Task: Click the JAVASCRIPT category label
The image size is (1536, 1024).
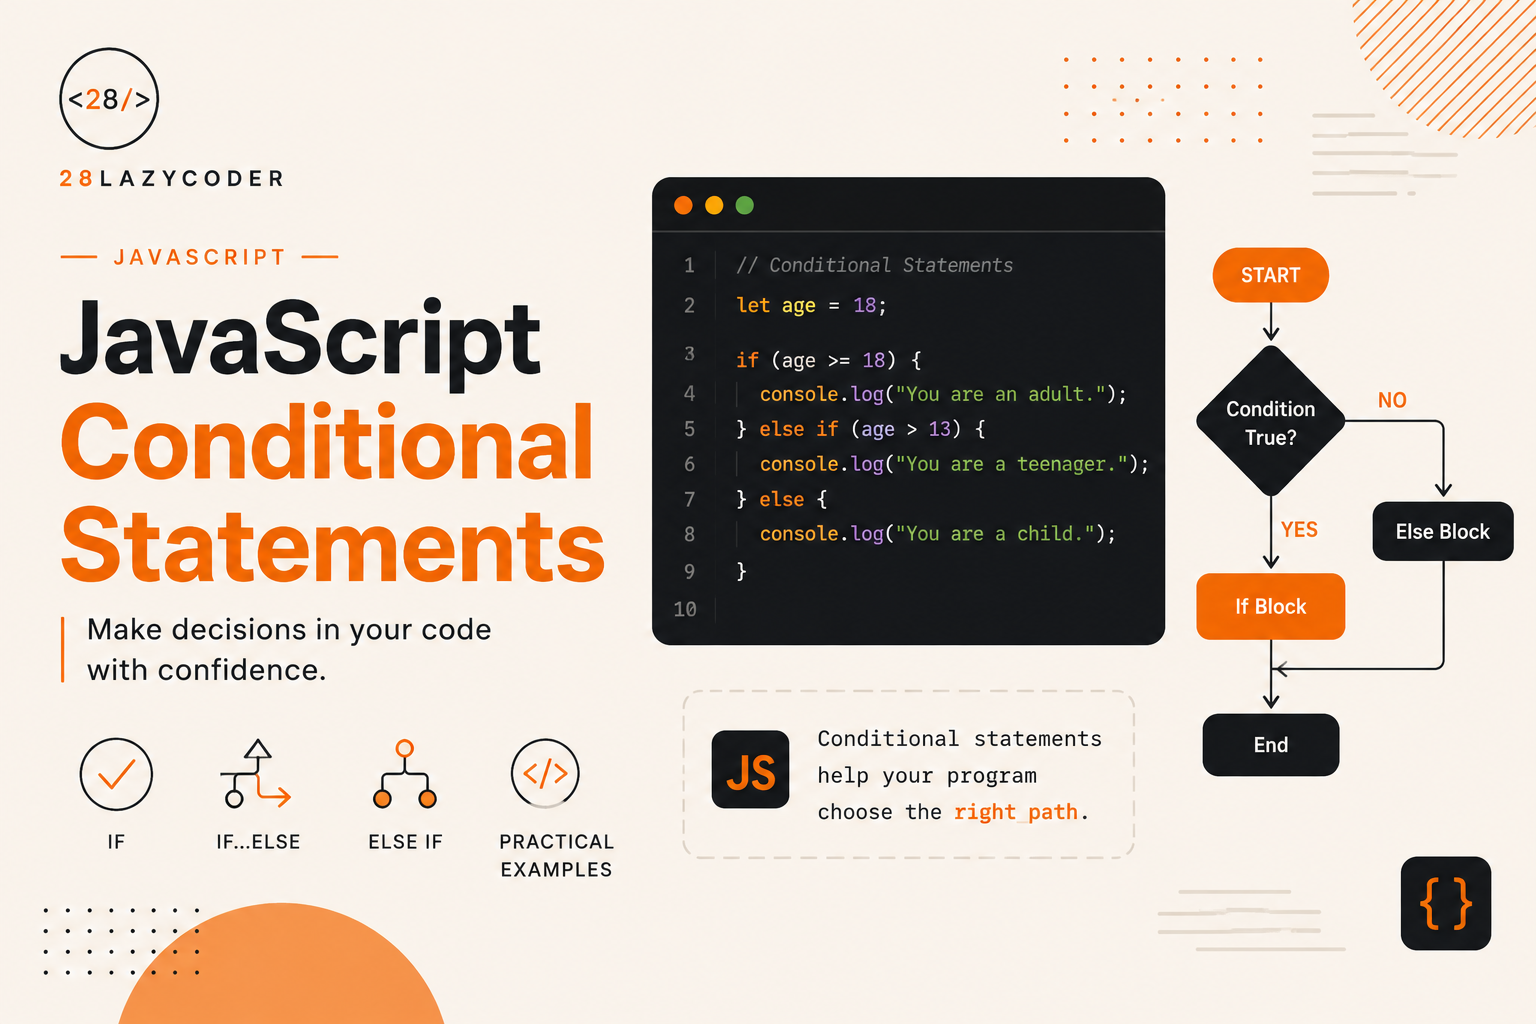Action: click(200, 257)
